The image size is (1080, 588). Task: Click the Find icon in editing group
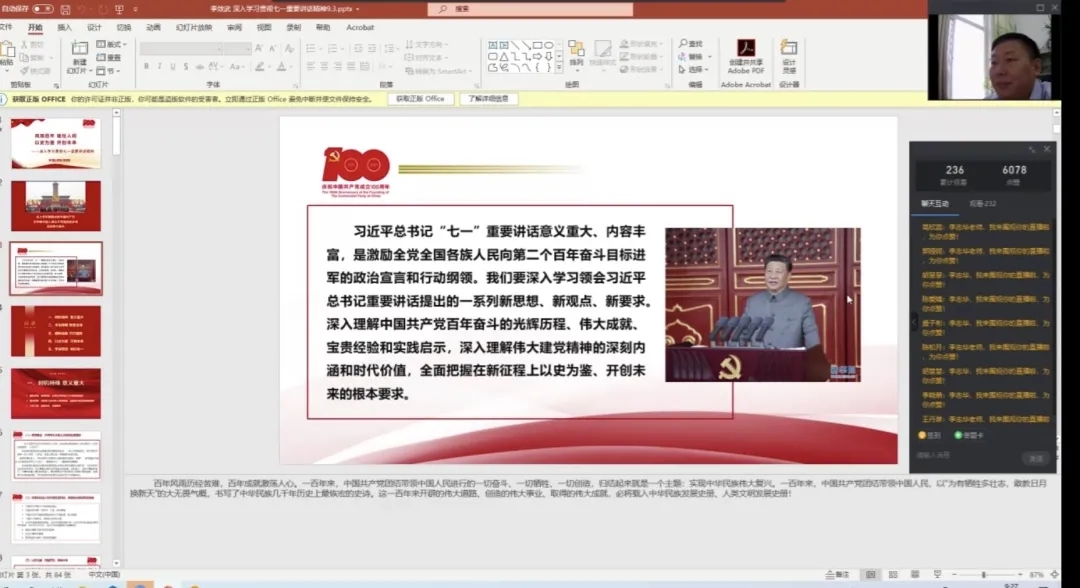coord(692,44)
